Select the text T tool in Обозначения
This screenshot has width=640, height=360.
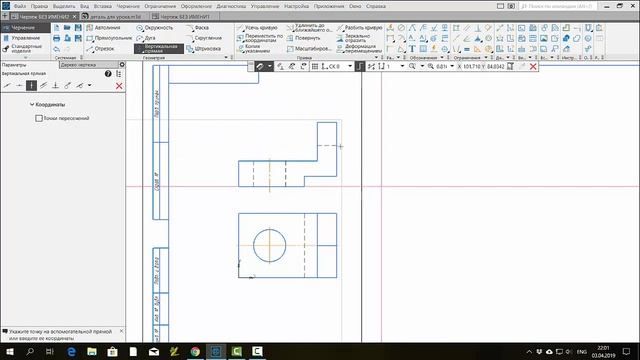click(412, 49)
